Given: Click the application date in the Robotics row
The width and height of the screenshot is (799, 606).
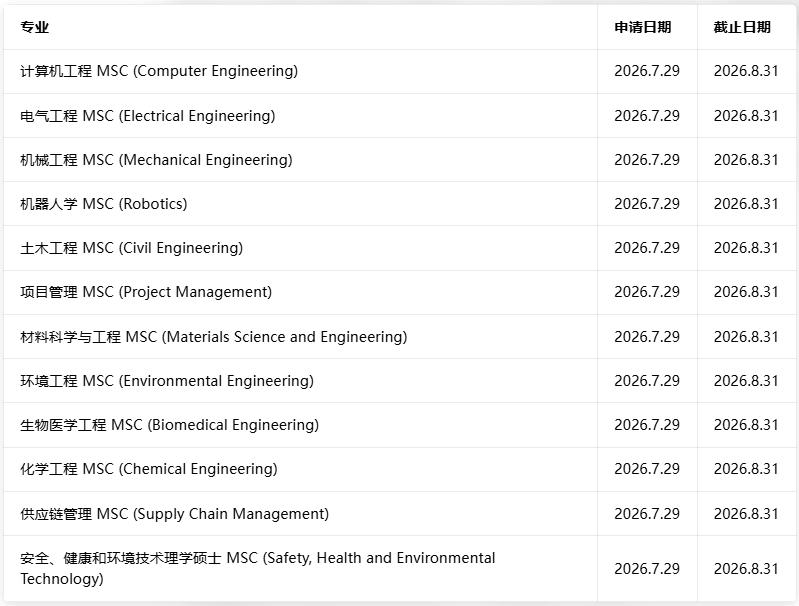Looking at the screenshot, I should tap(647, 204).
